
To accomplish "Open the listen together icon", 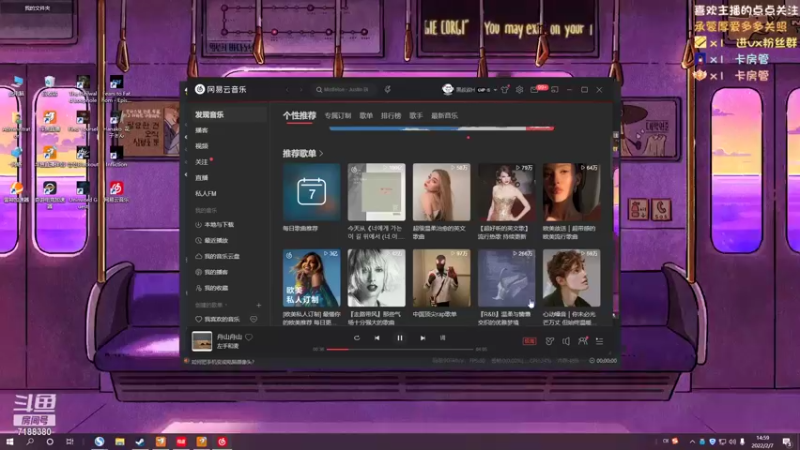I will pyautogui.click(x=583, y=341).
